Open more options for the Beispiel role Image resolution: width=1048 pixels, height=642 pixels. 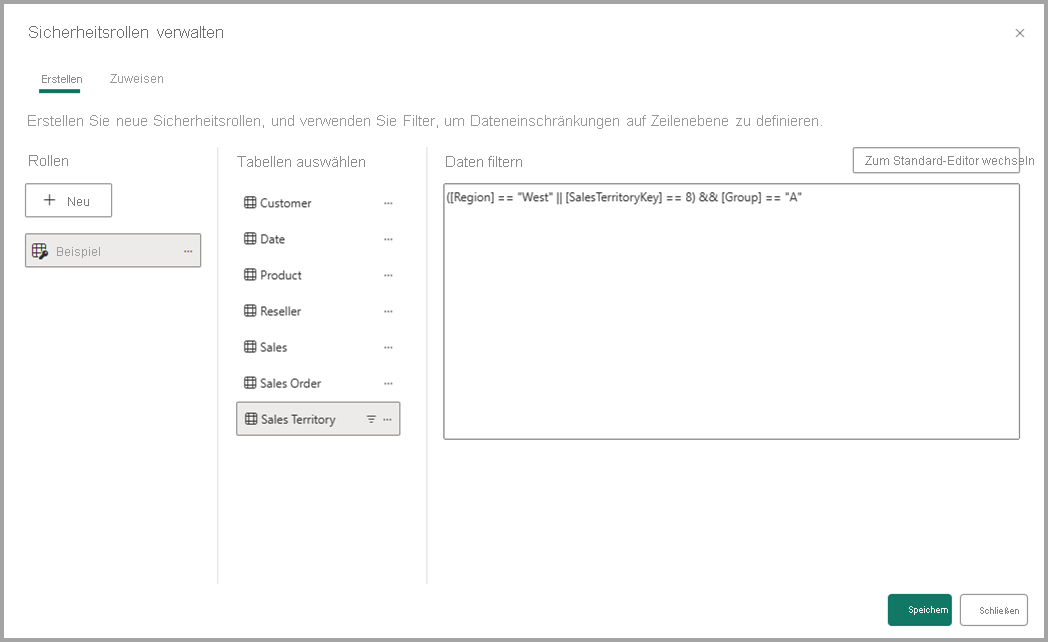188,251
